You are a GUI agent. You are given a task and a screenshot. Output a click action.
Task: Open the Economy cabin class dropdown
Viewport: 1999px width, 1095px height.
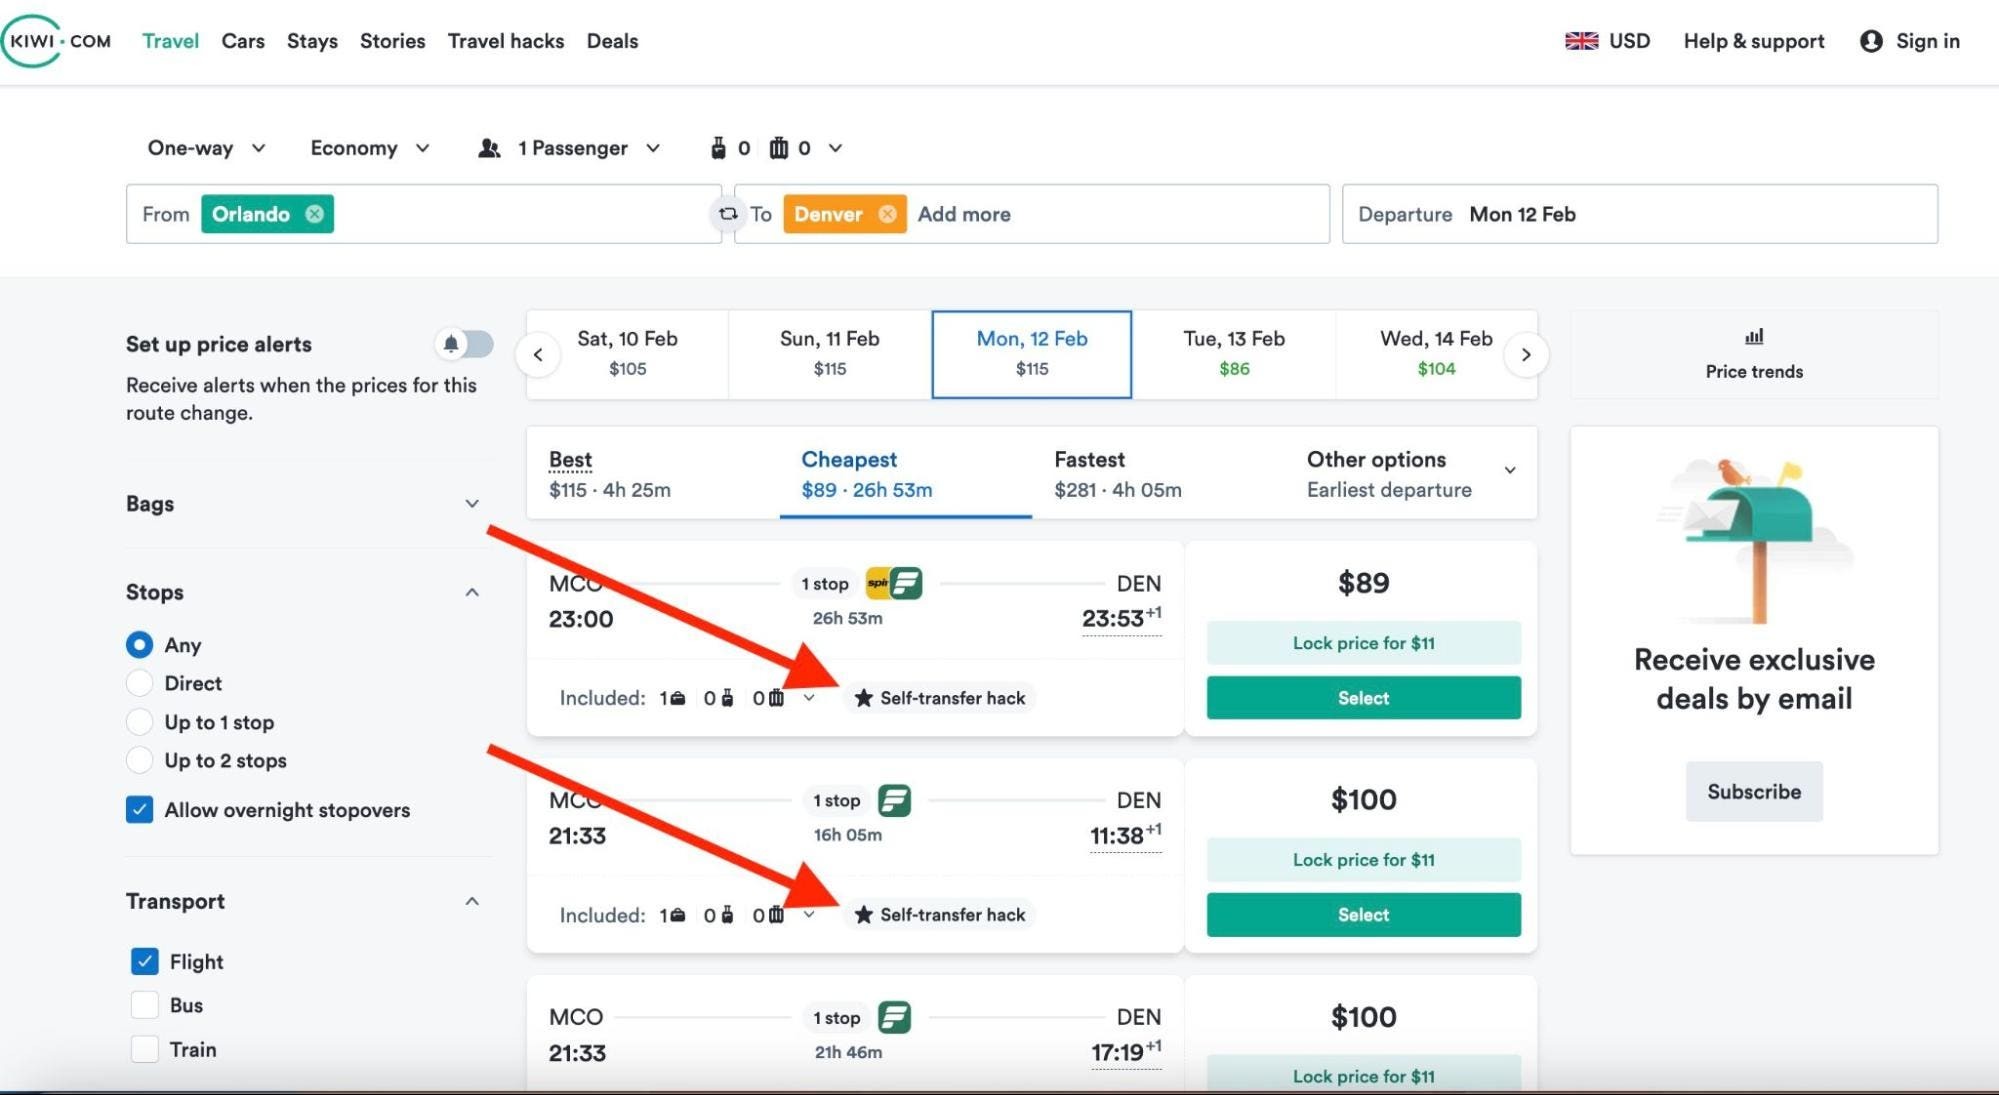point(370,148)
